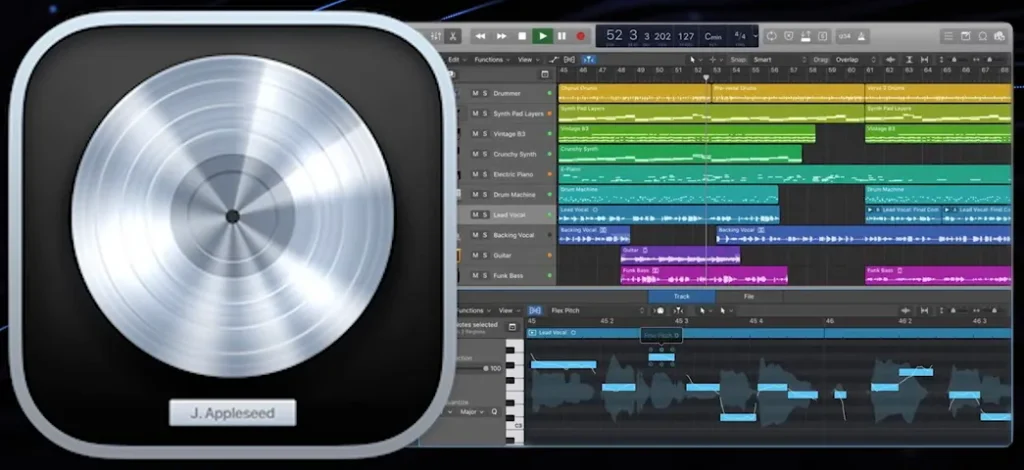This screenshot has height=470, width=1024.
Task: Open the Functions menu in tracks area
Action: pos(492,59)
